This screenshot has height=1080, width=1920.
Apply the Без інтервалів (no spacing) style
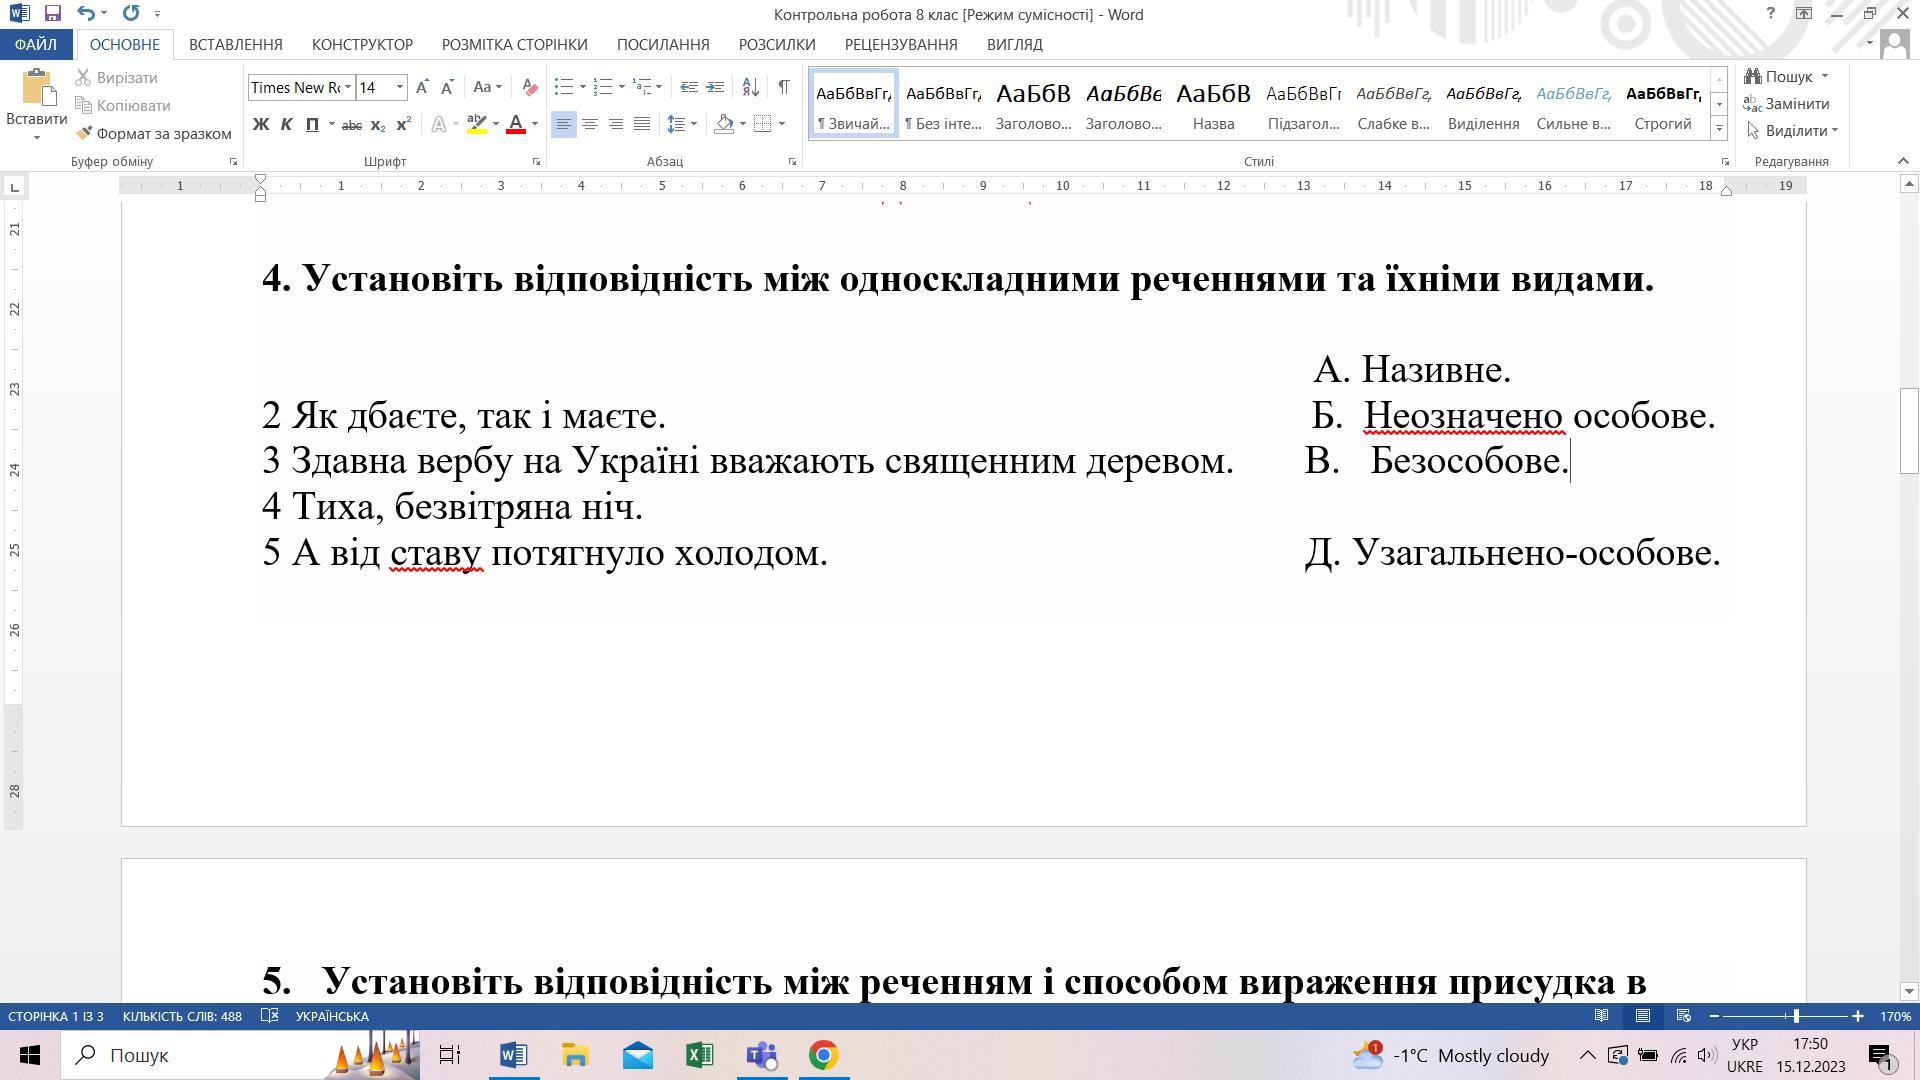(943, 104)
